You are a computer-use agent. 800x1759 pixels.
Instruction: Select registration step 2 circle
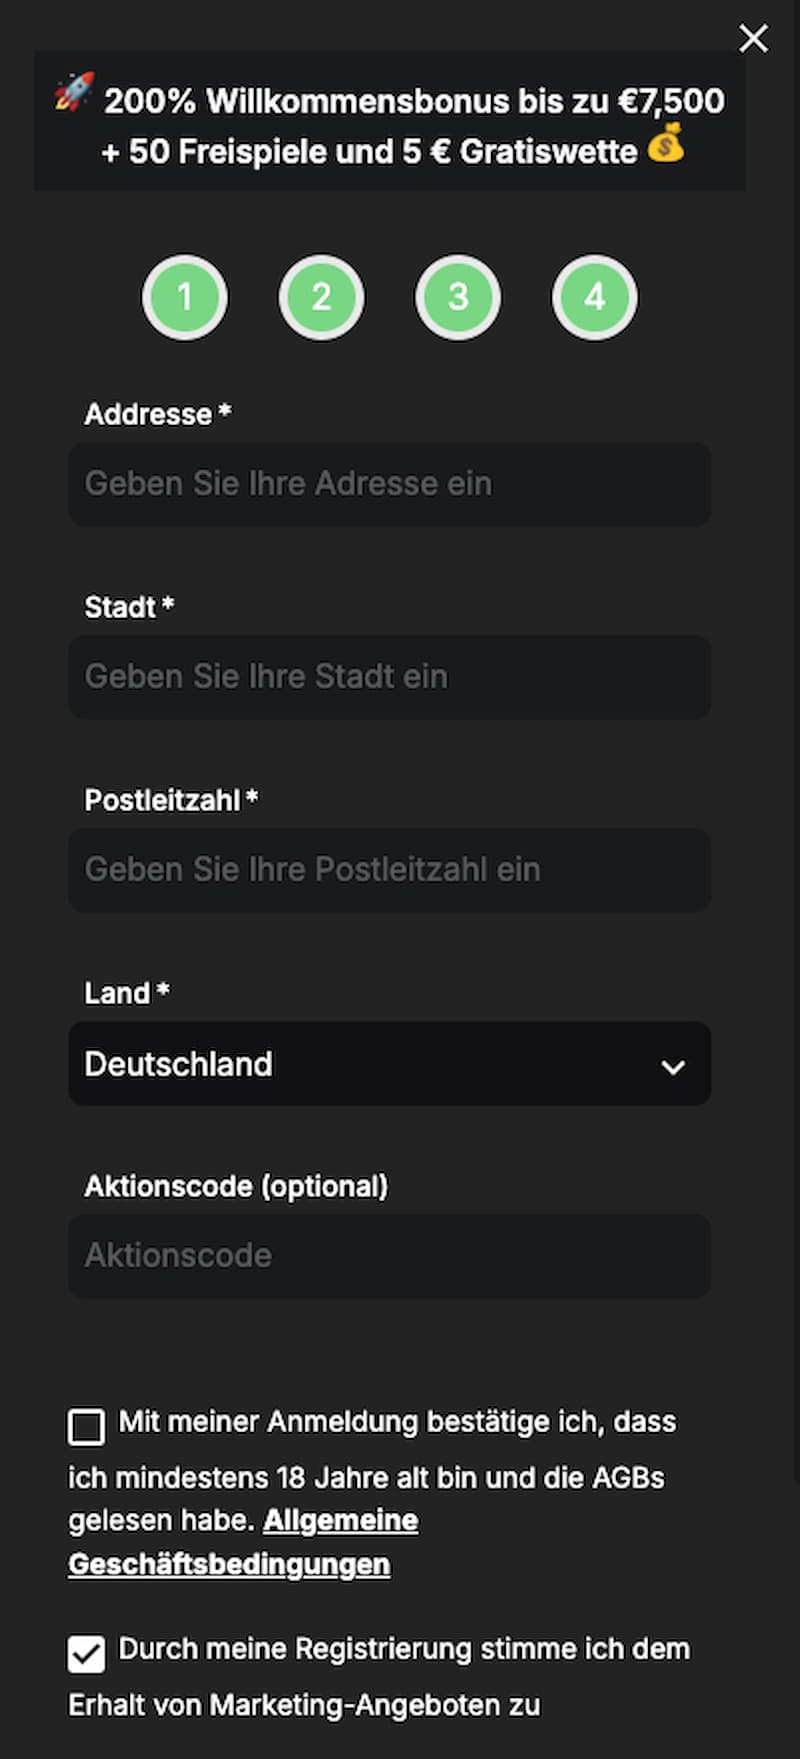coord(321,297)
